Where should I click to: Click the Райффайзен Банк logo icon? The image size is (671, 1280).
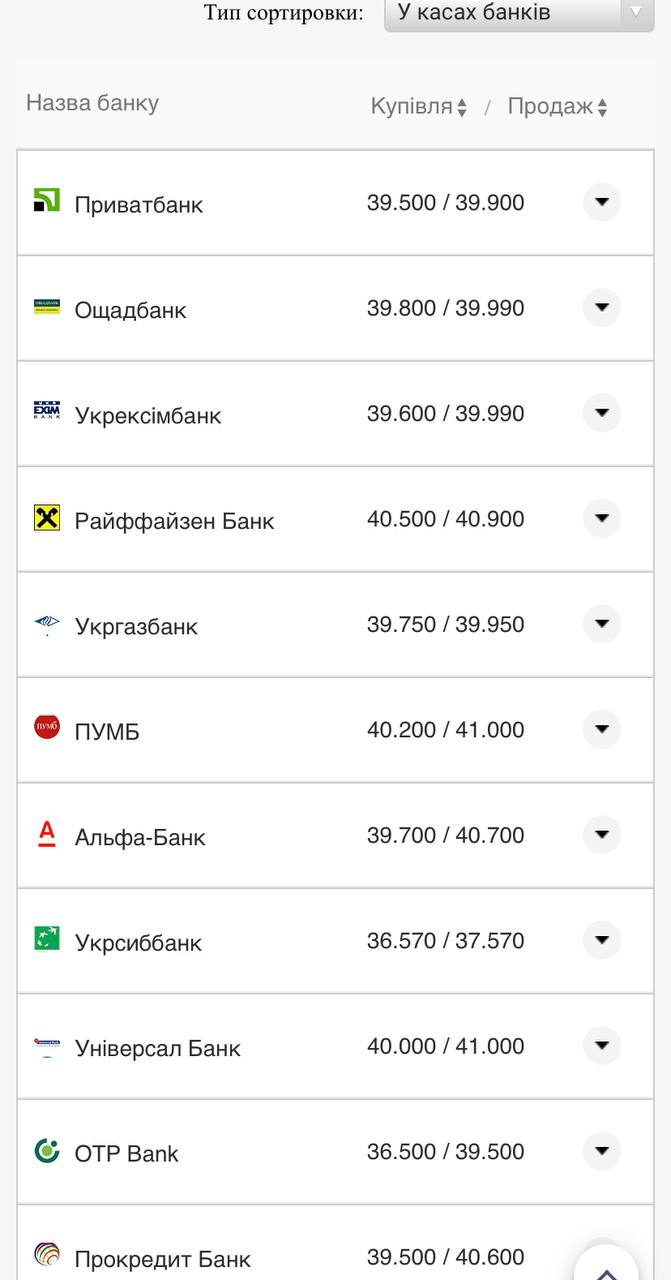pos(47,517)
